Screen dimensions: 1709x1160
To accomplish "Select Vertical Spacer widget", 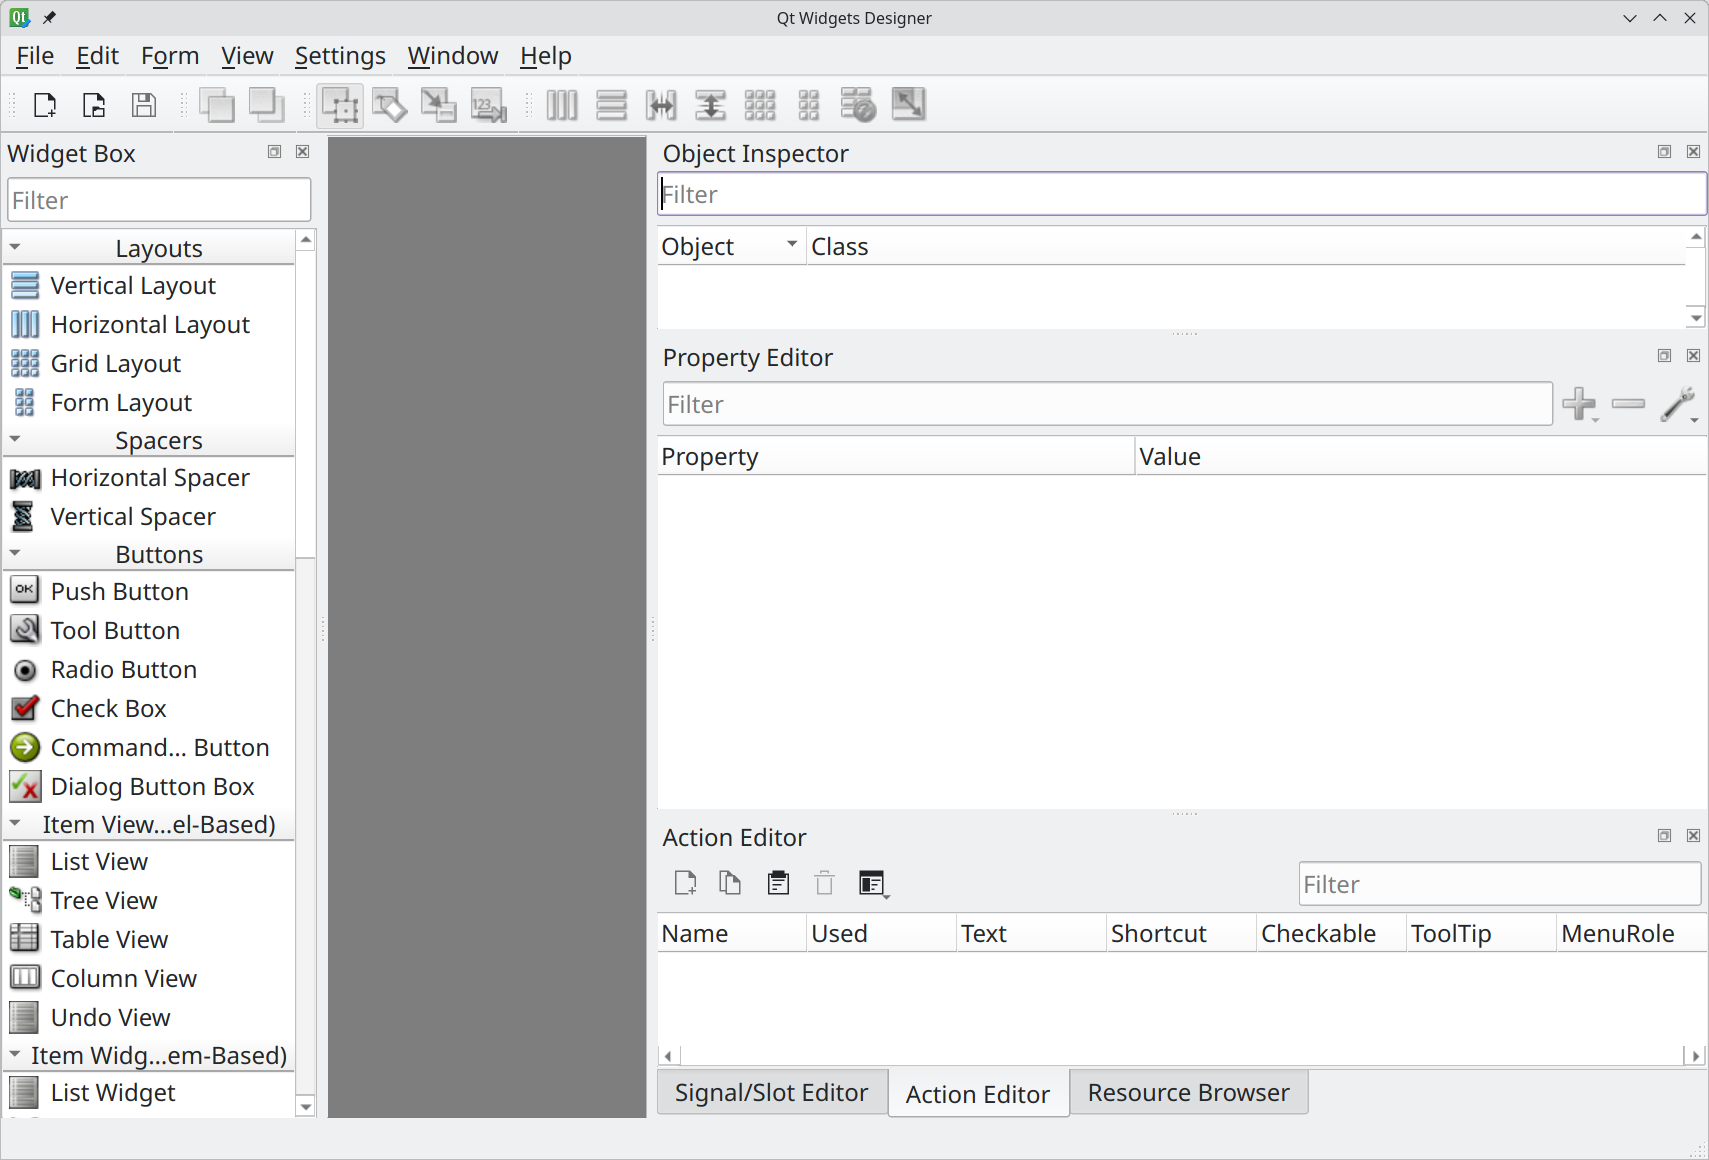I will tap(148, 517).
